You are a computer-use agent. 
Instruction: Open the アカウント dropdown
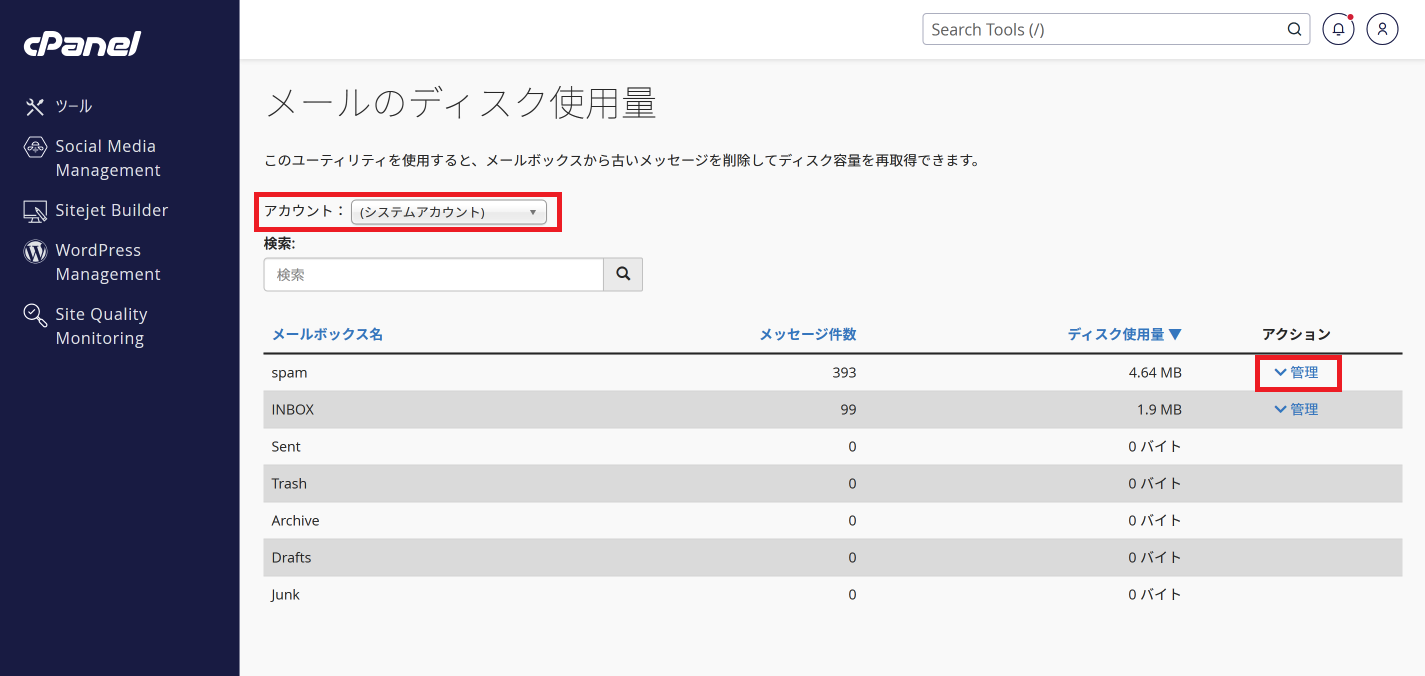pos(449,212)
